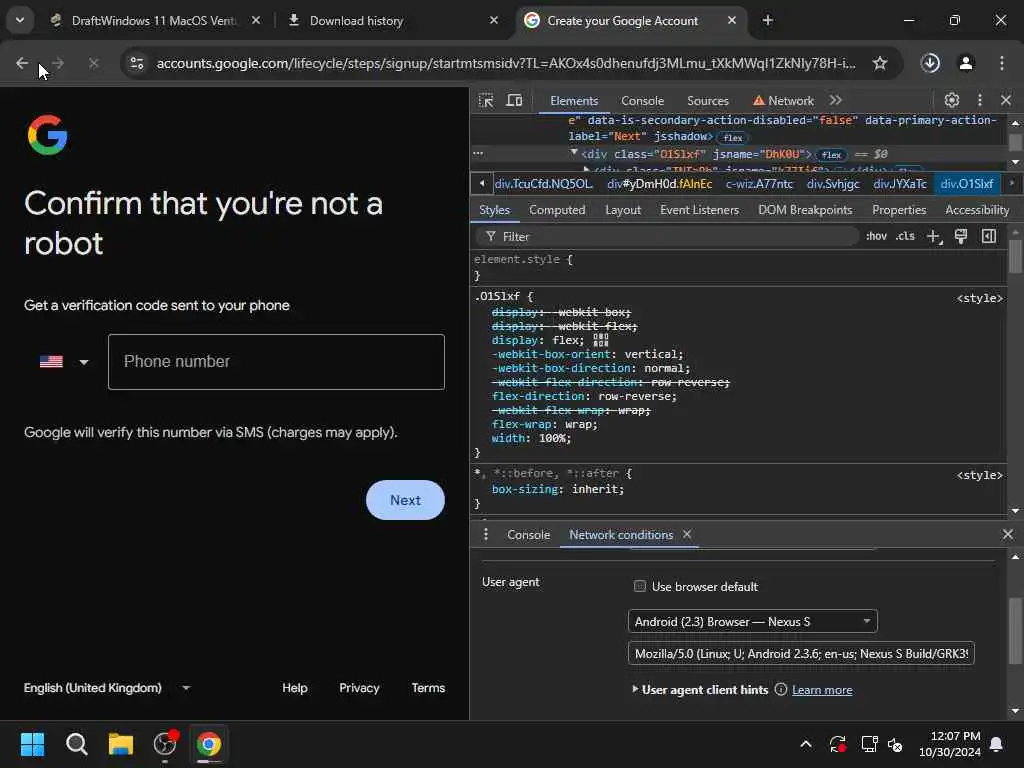This screenshot has height=768, width=1024.
Task: Open the Accessibility pane tab
Action: 976,210
